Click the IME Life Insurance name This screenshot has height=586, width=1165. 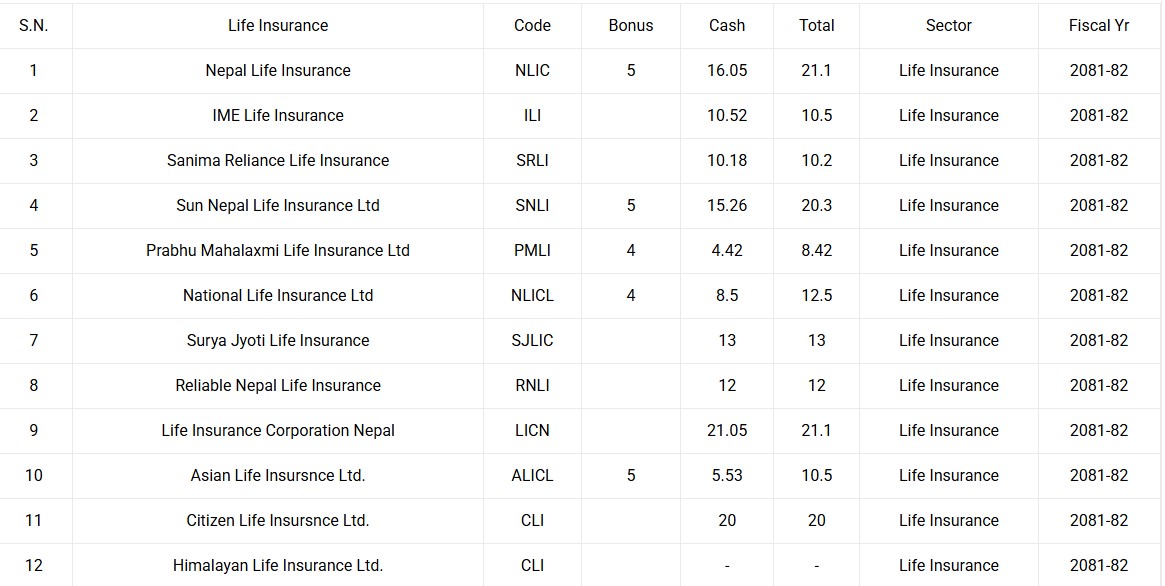(278, 115)
